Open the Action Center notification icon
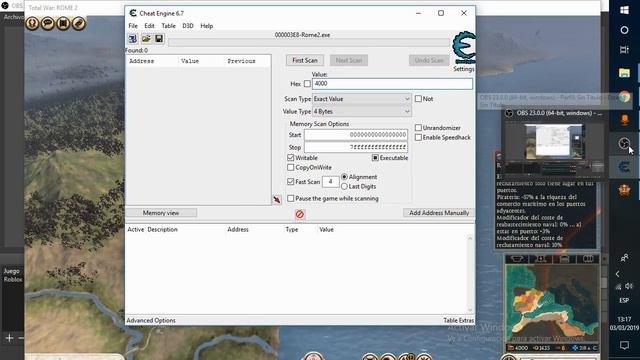The height and width of the screenshot is (360, 640). [624, 345]
